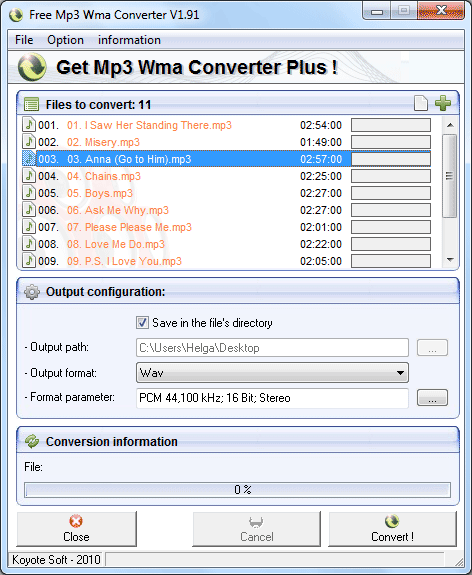Click file list scrollbar up arrow
This screenshot has height=575, width=472.
[450, 125]
